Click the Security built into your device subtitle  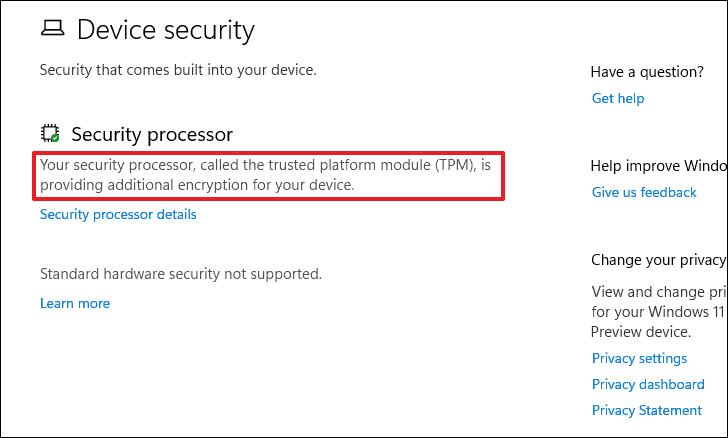[x=178, y=70]
